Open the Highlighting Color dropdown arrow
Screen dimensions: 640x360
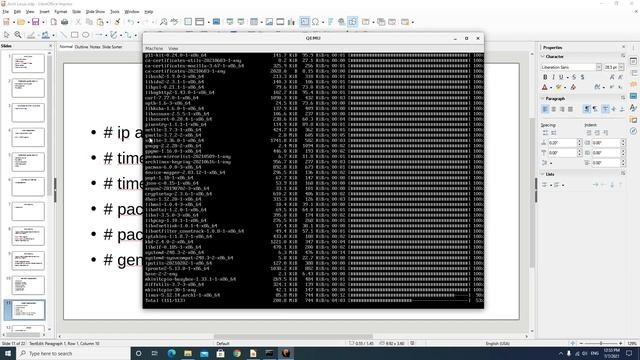pyautogui.click(x=565, y=87)
